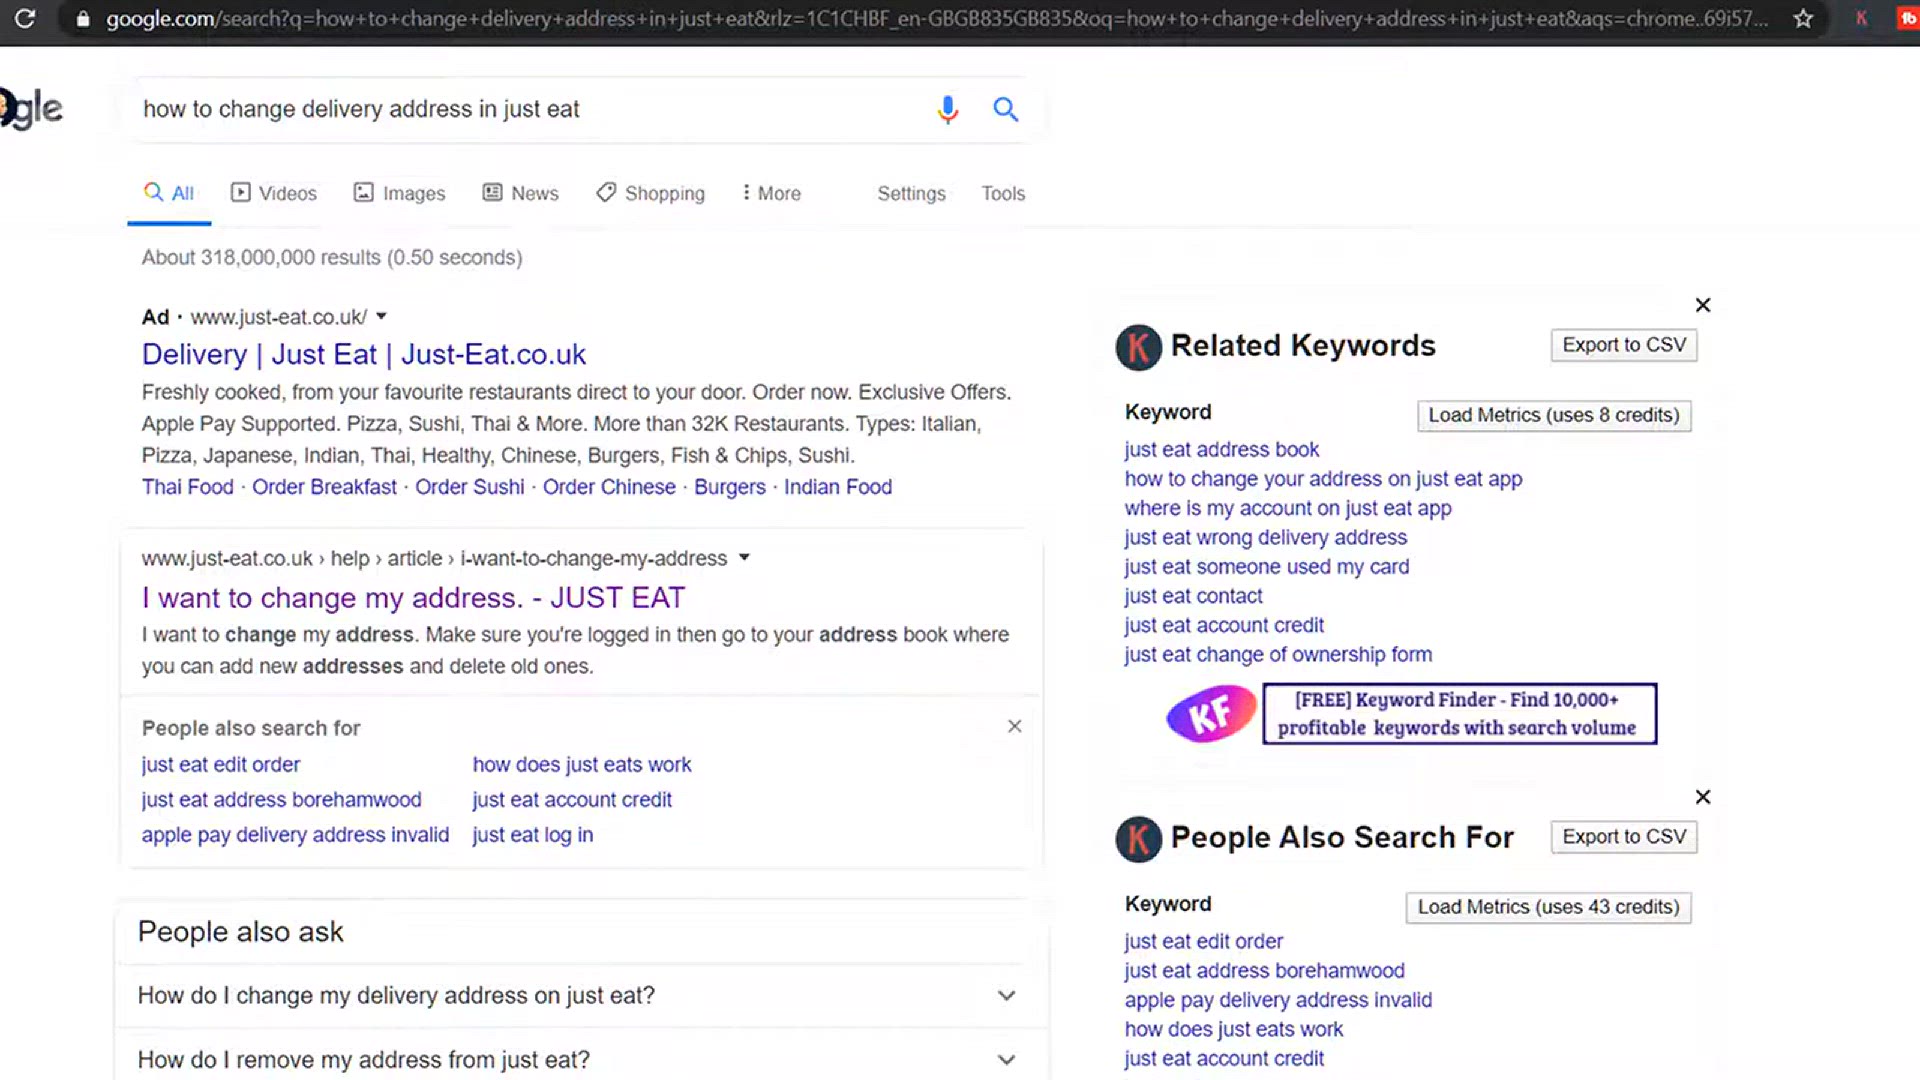Image resolution: width=1920 pixels, height=1080 pixels.
Task: Open the result options arrow after i-want-to-change-my-address
Action: pos(744,558)
